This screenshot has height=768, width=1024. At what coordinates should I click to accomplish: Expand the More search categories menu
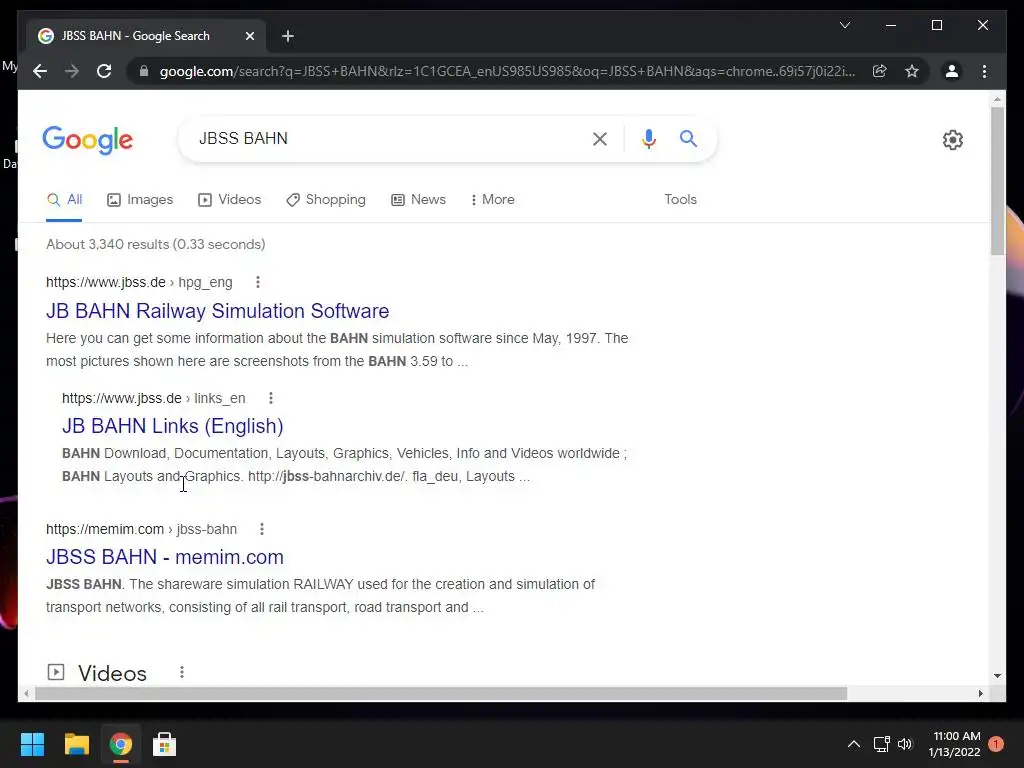492,200
